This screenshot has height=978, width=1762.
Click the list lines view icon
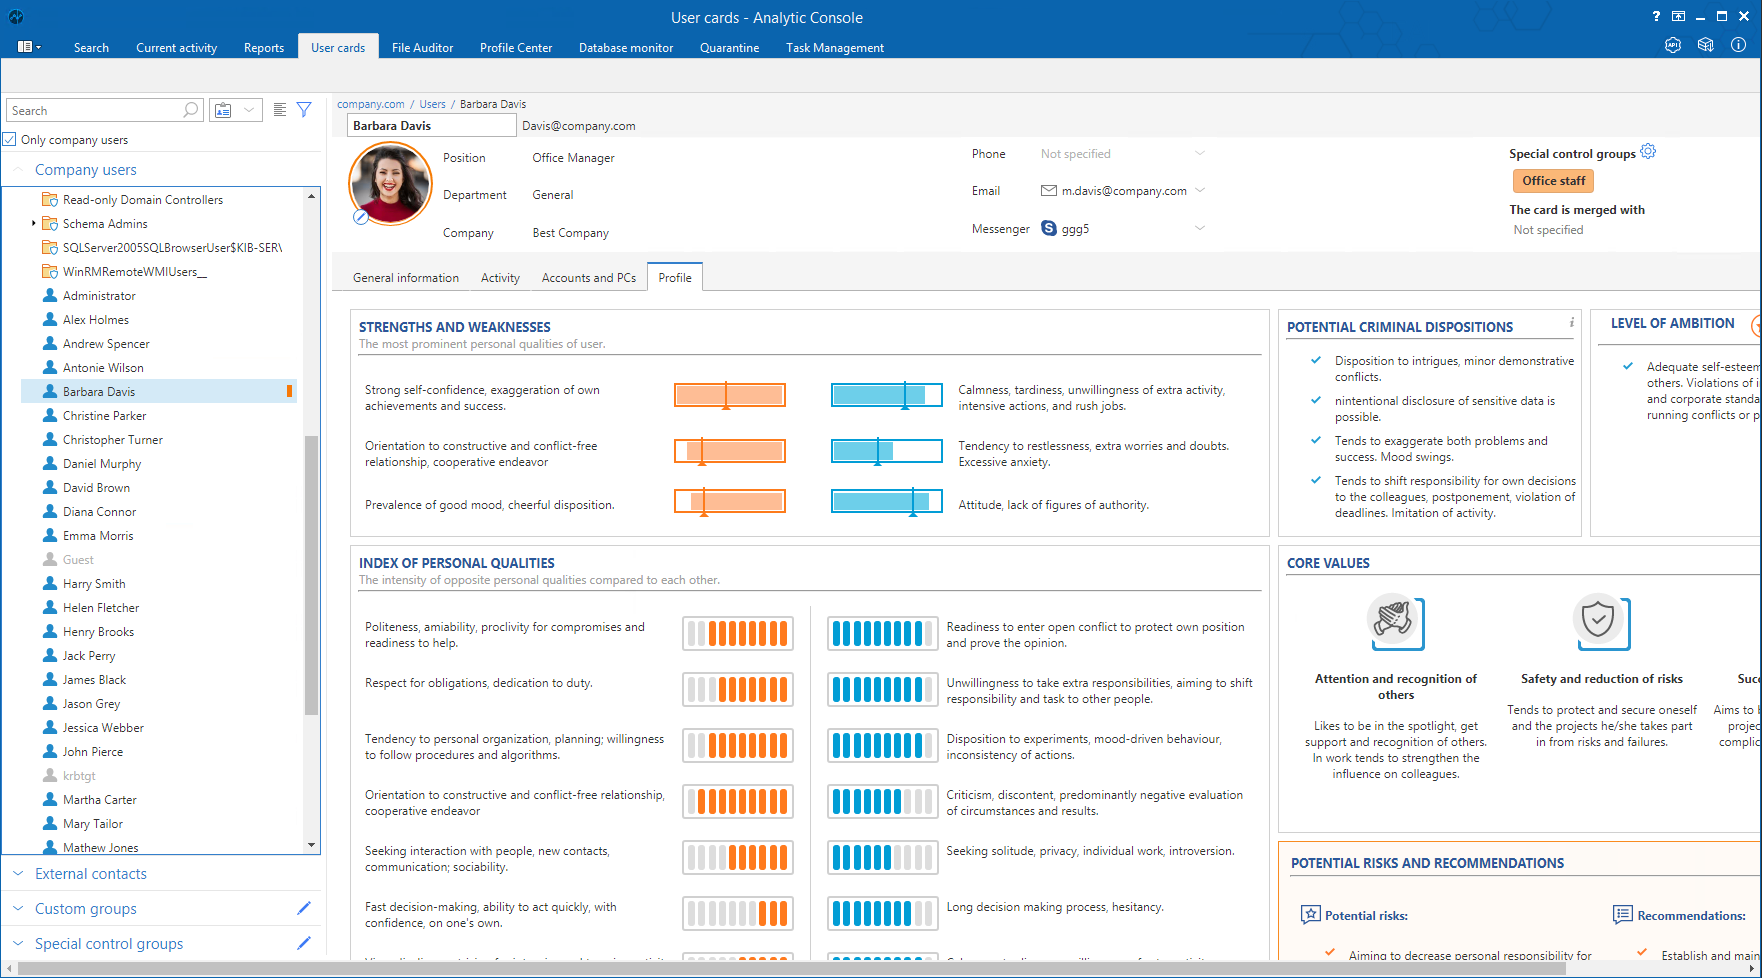tap(280, 110)
